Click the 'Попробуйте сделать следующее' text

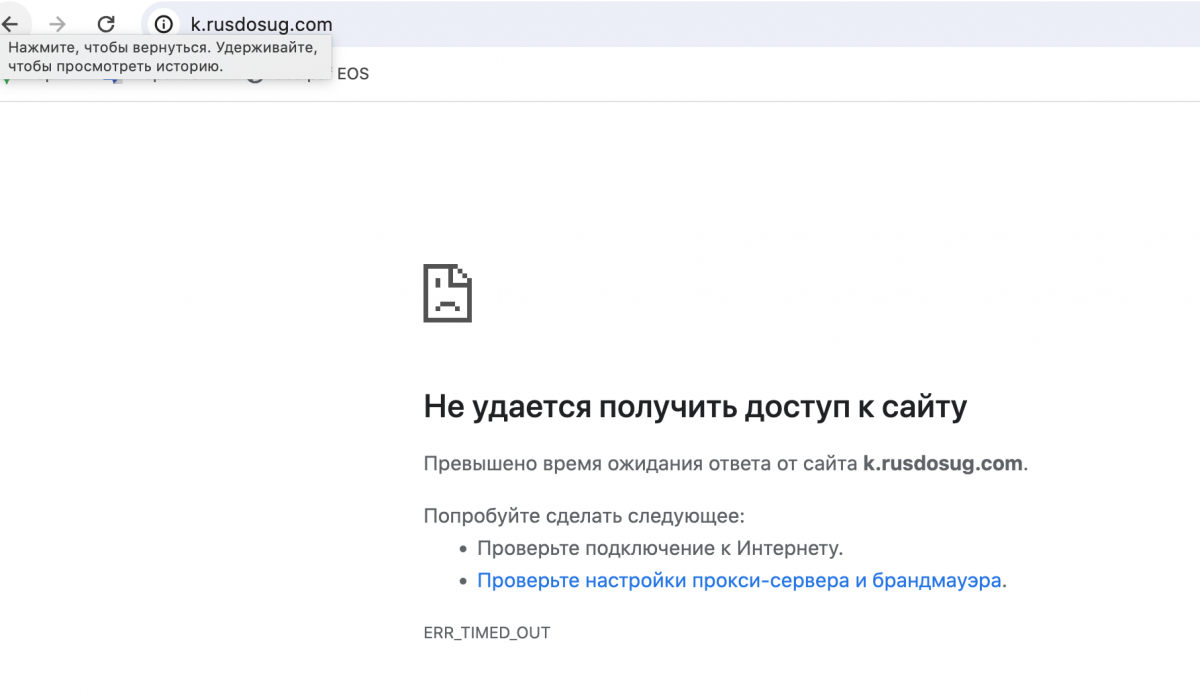tap(584, 517)
